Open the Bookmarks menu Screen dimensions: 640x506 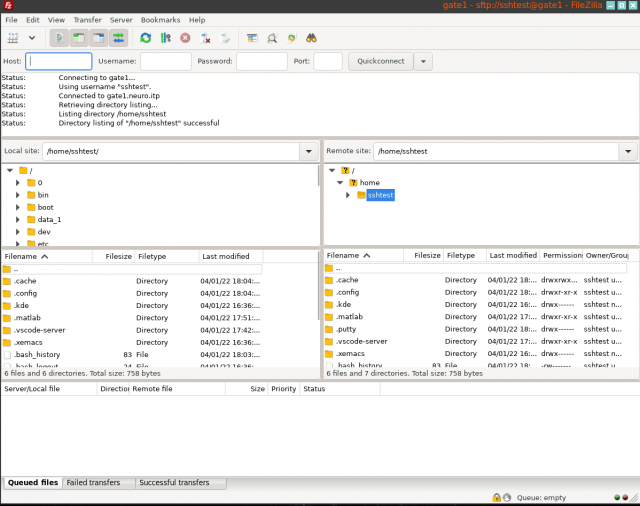click(x=160, y=20)
